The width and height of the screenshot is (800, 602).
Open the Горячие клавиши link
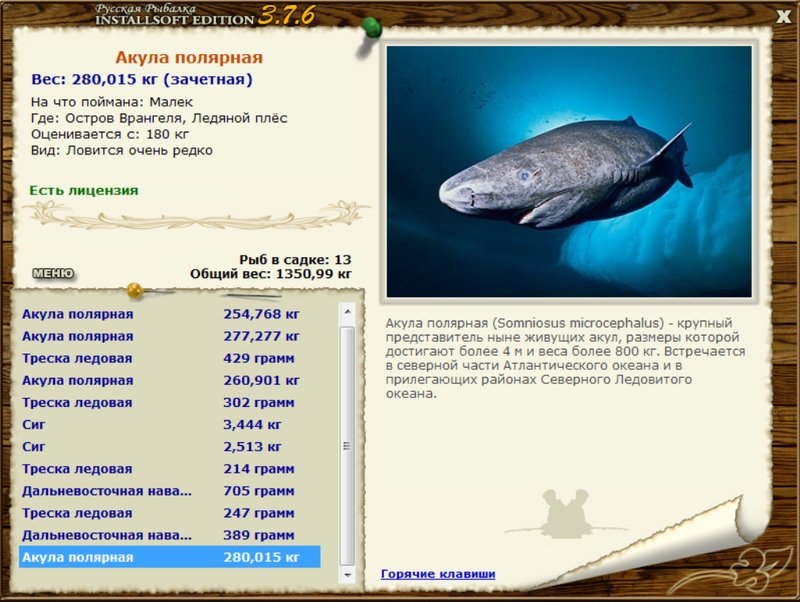(438, 574)
